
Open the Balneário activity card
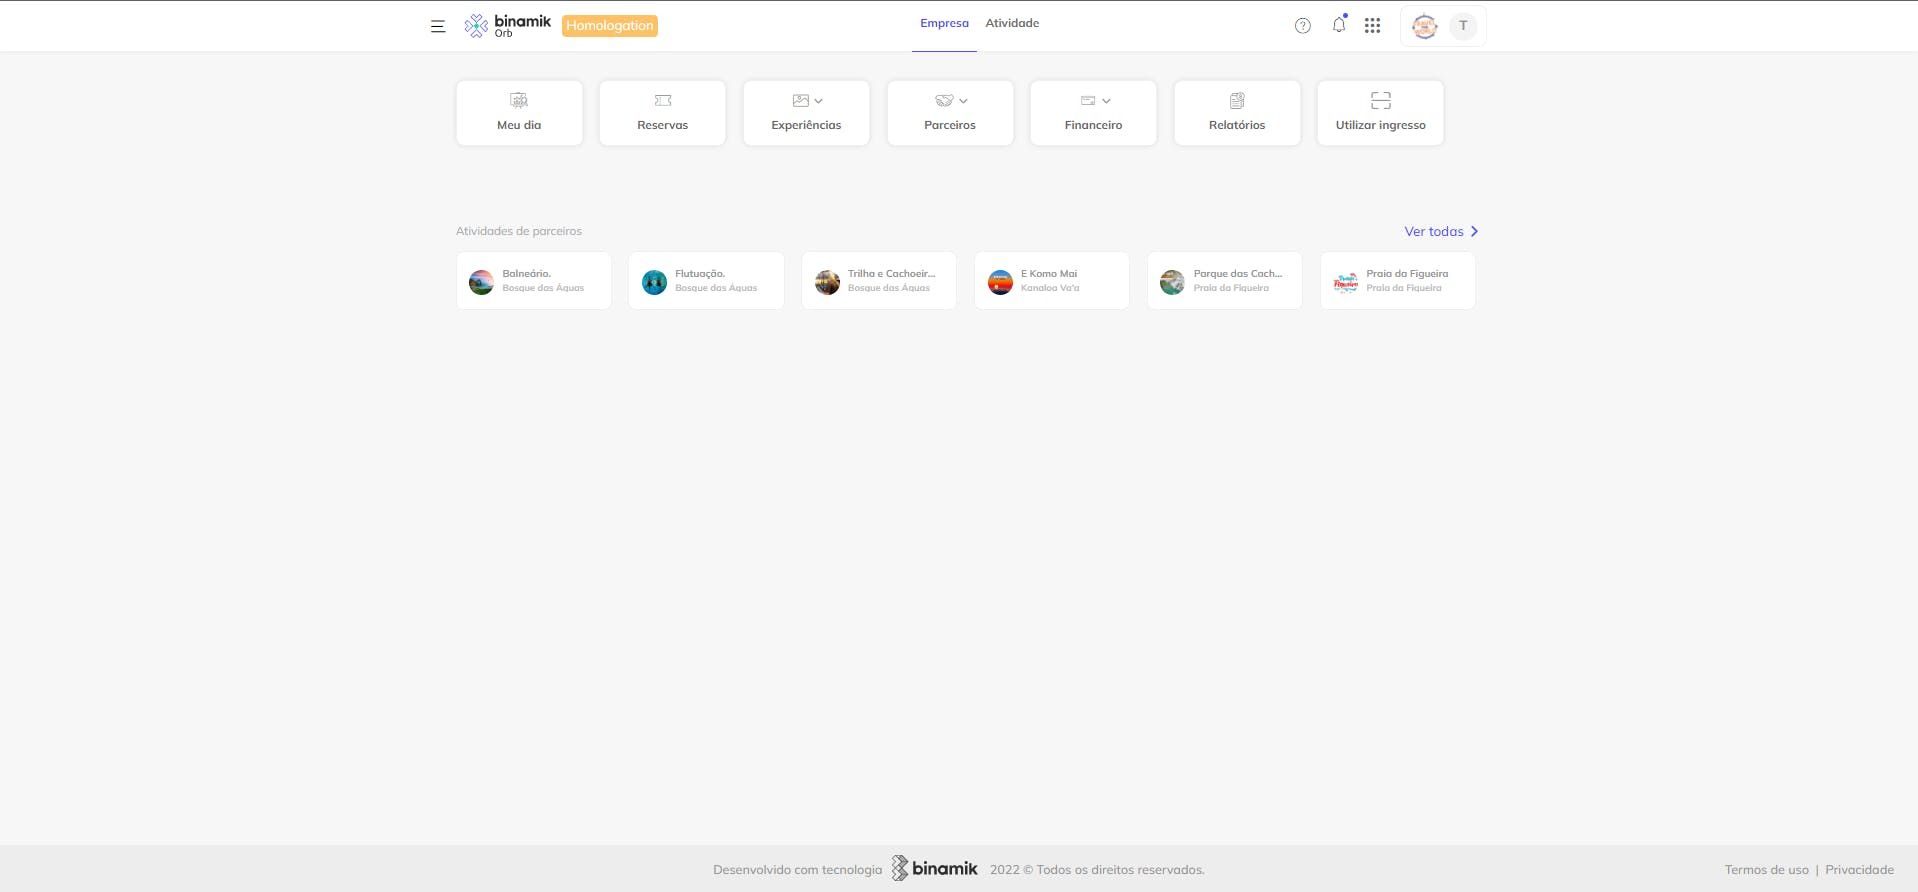point(534,280)
